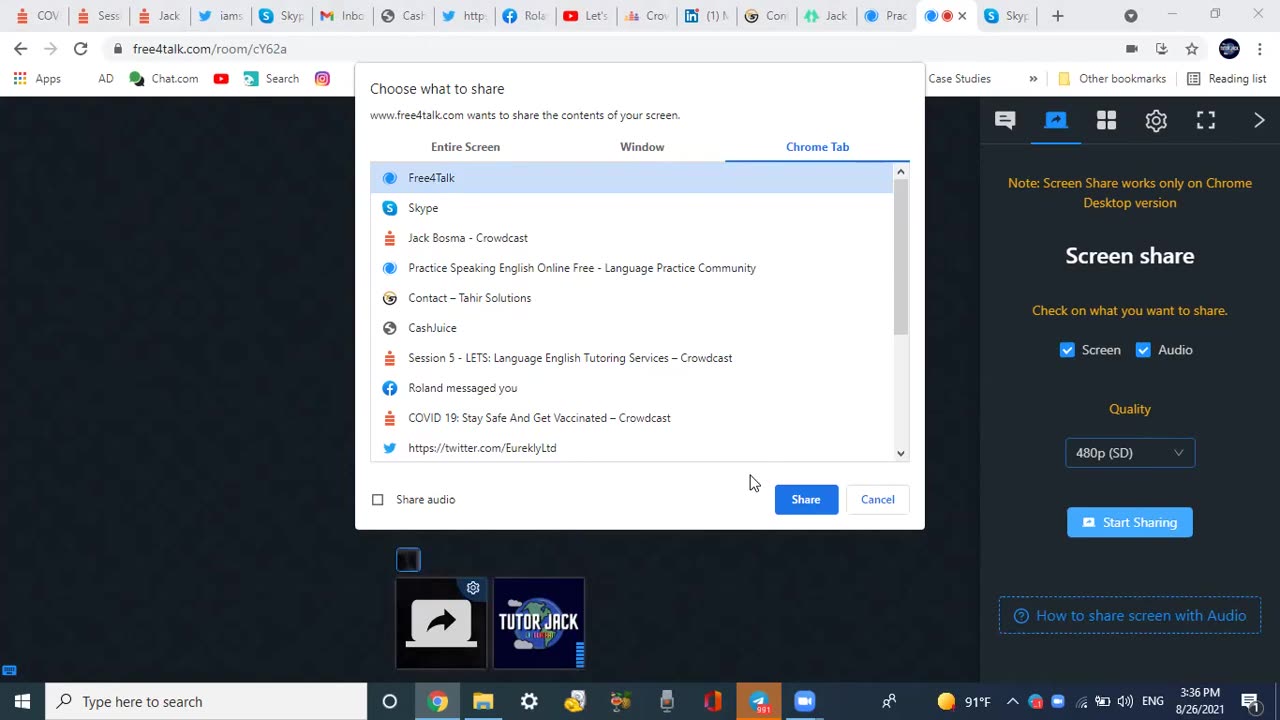This screenshot has width=1280, height=720.
Task: Open Chrome profile avatar
Action: click(1229, 49)
